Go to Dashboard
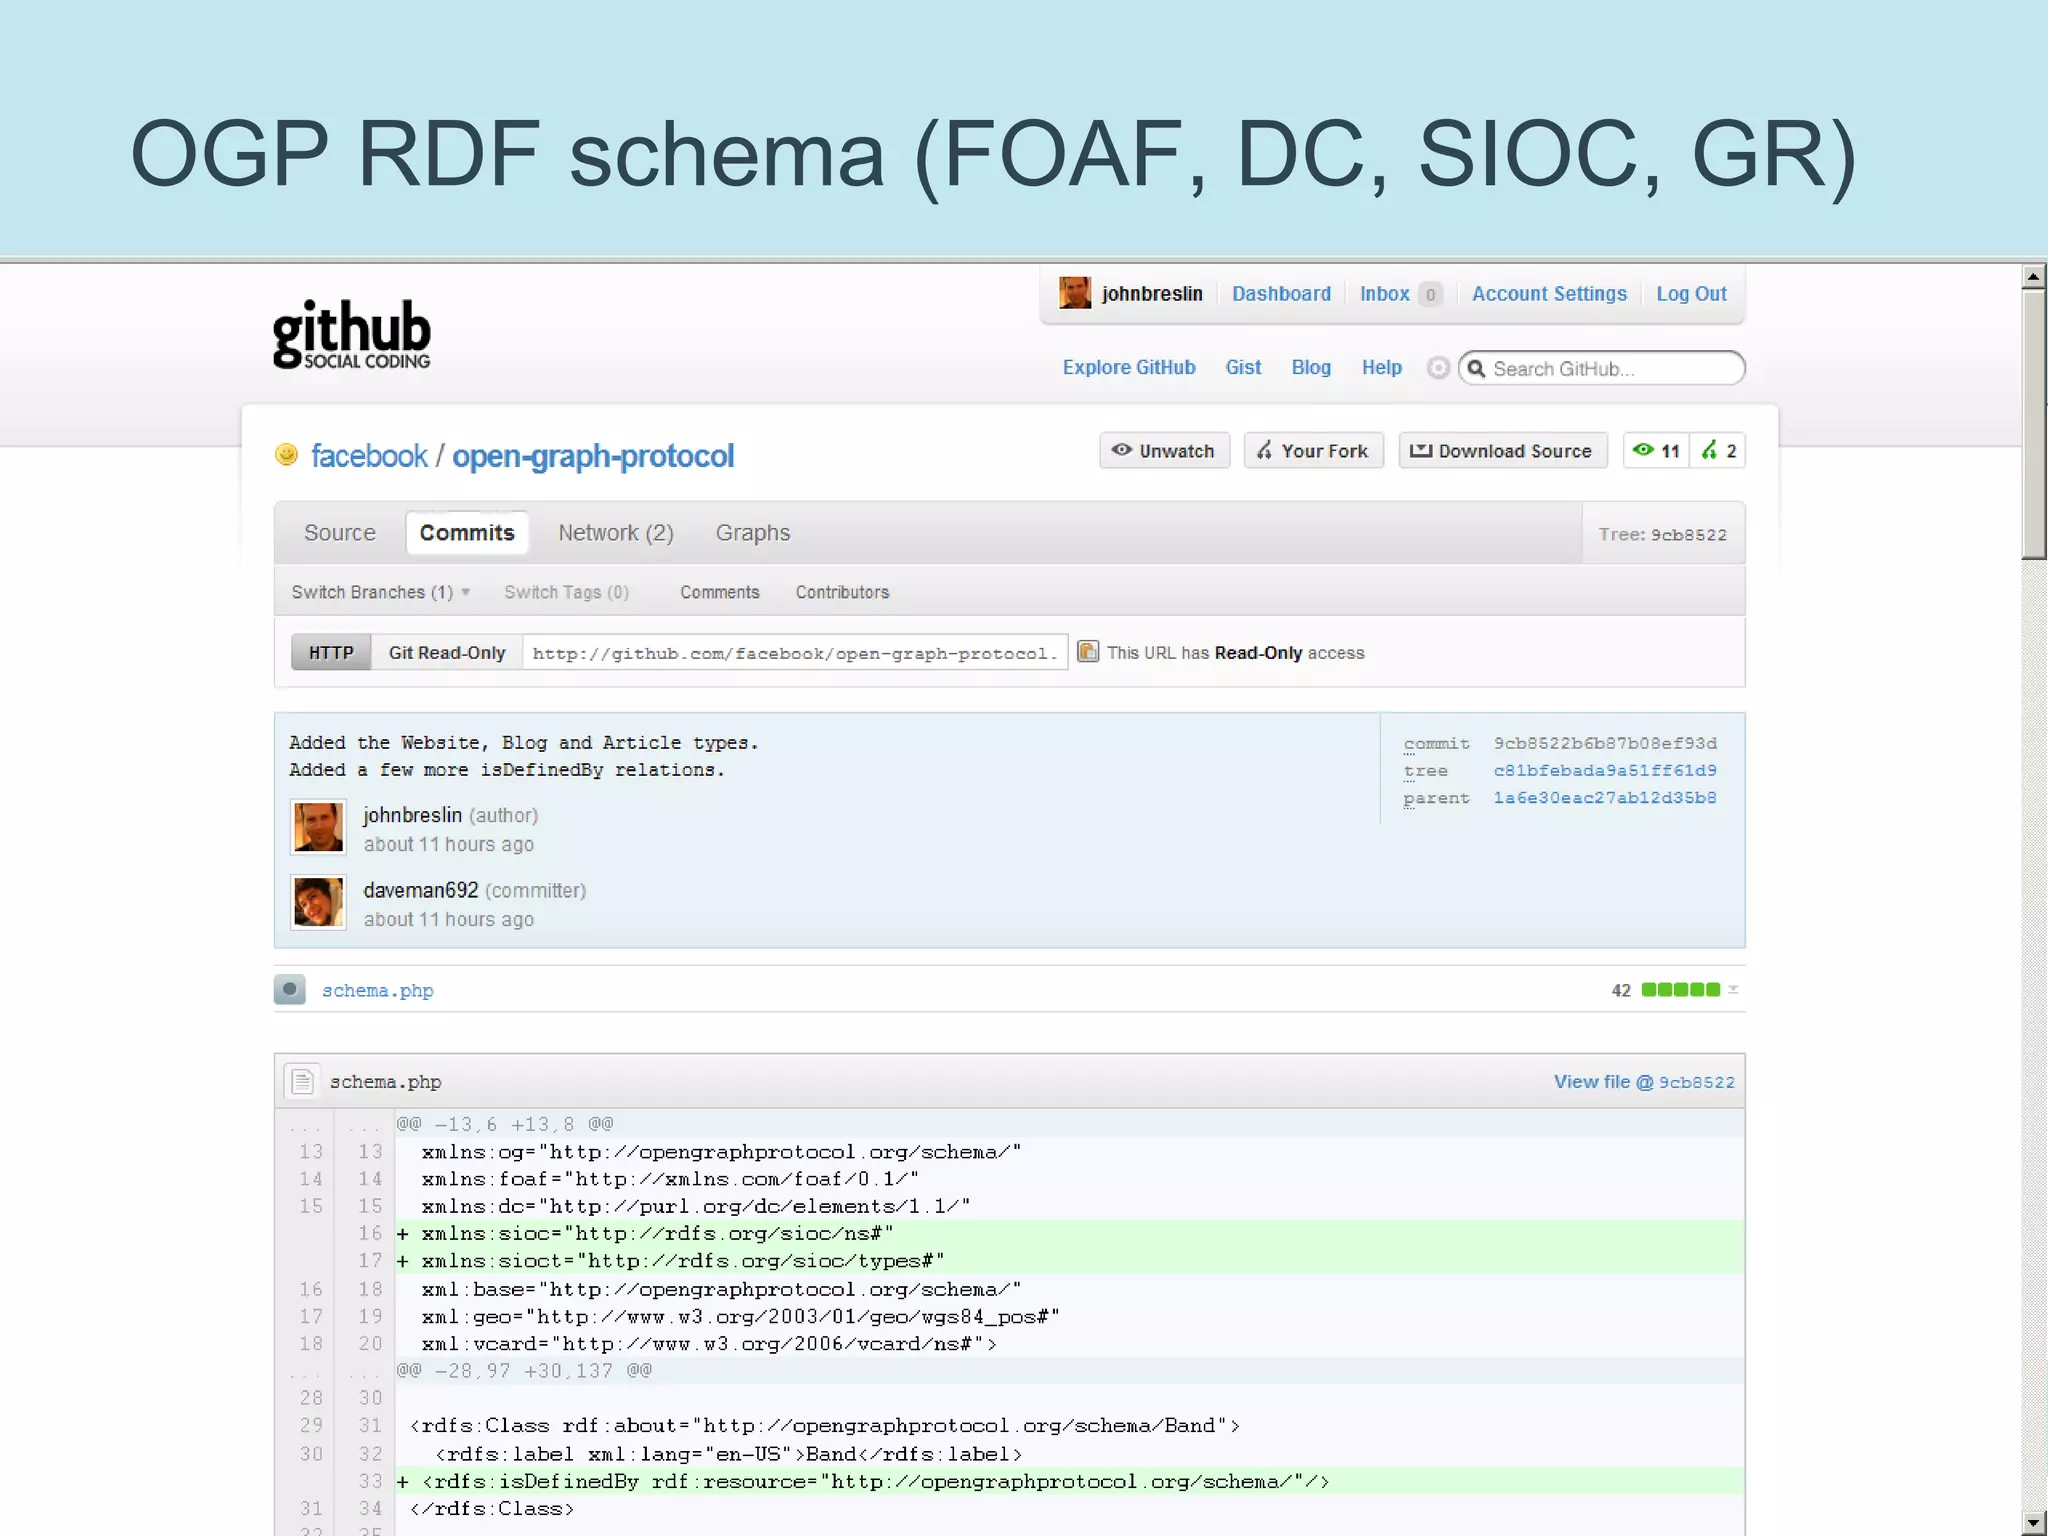This screenshot has width=2048, height=1536. tap(1281, 294)
